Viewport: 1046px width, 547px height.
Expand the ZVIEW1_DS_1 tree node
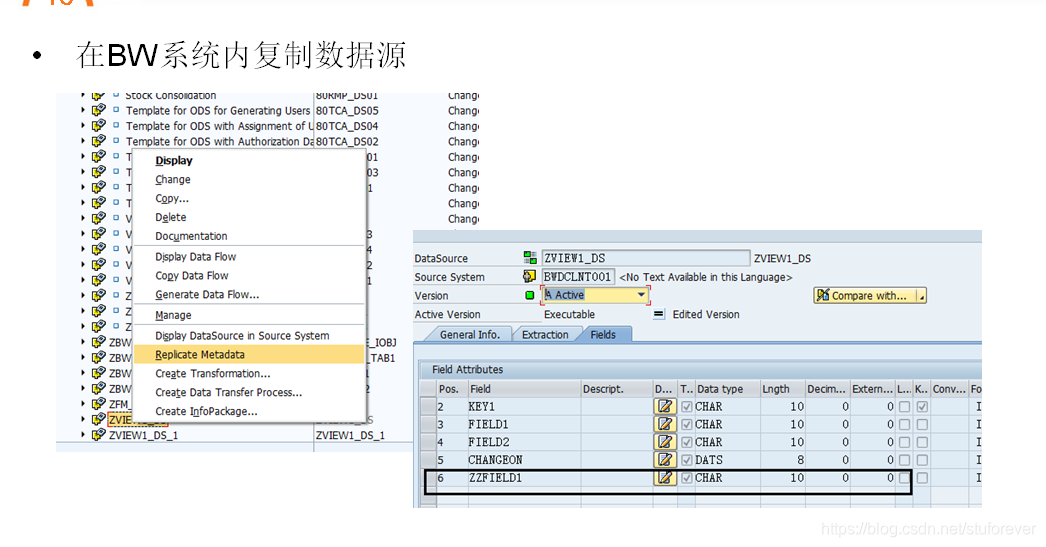pos(83,435)
